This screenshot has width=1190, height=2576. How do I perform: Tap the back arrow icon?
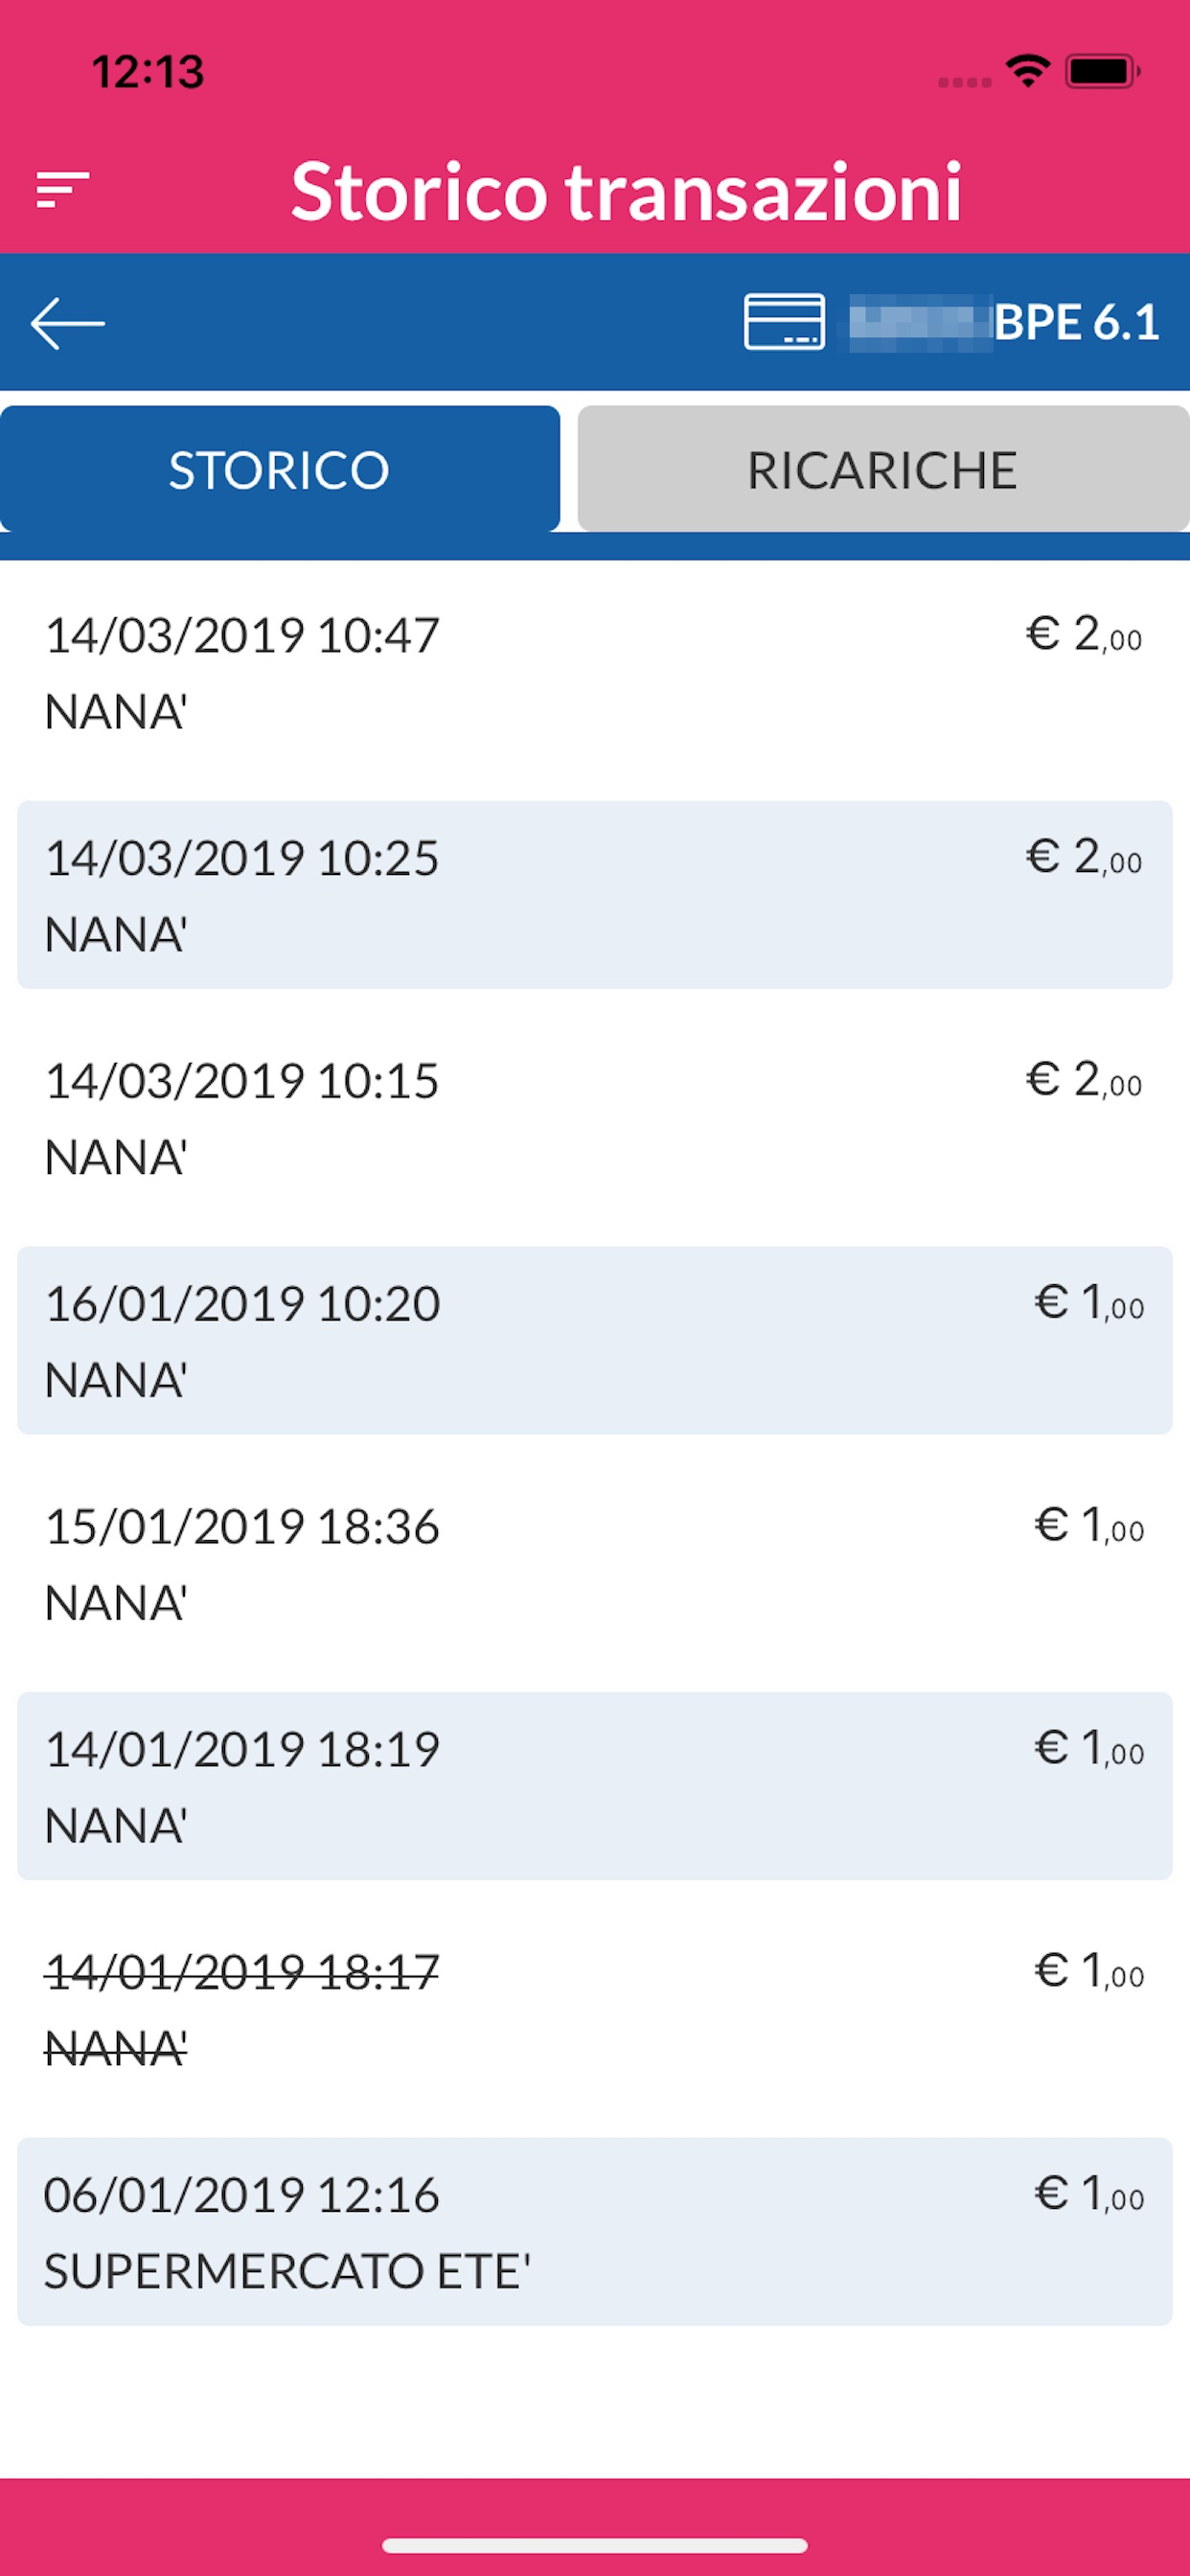click(x=68, y=323)
